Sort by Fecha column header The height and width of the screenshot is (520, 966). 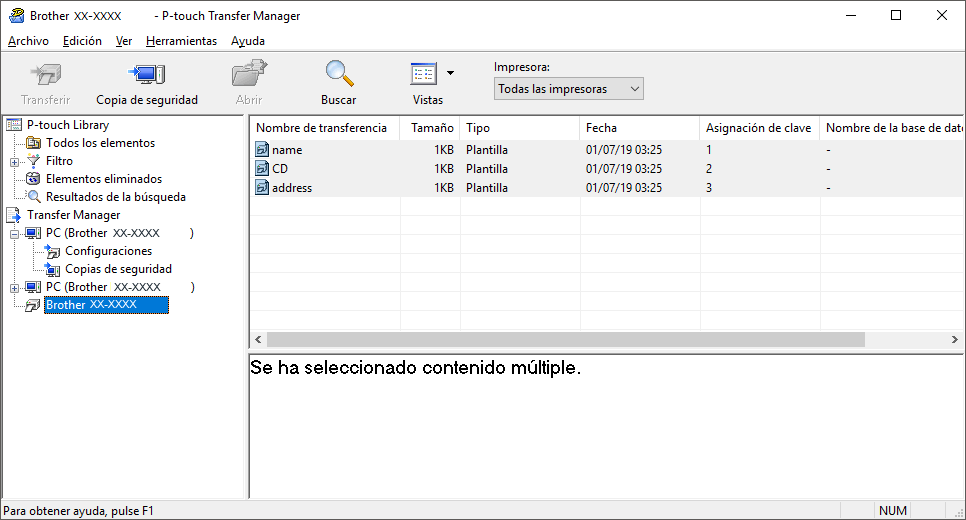639,128
